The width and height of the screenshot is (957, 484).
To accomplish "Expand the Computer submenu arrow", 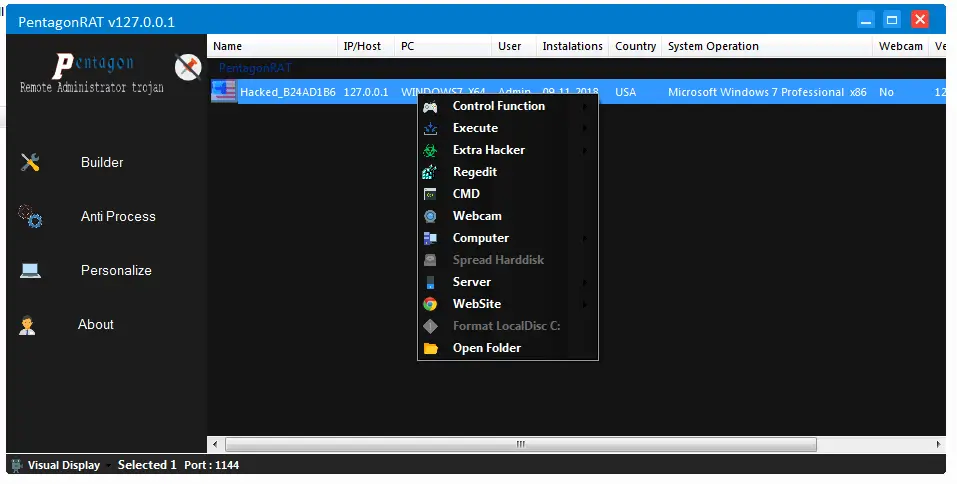I will [585, 238].
